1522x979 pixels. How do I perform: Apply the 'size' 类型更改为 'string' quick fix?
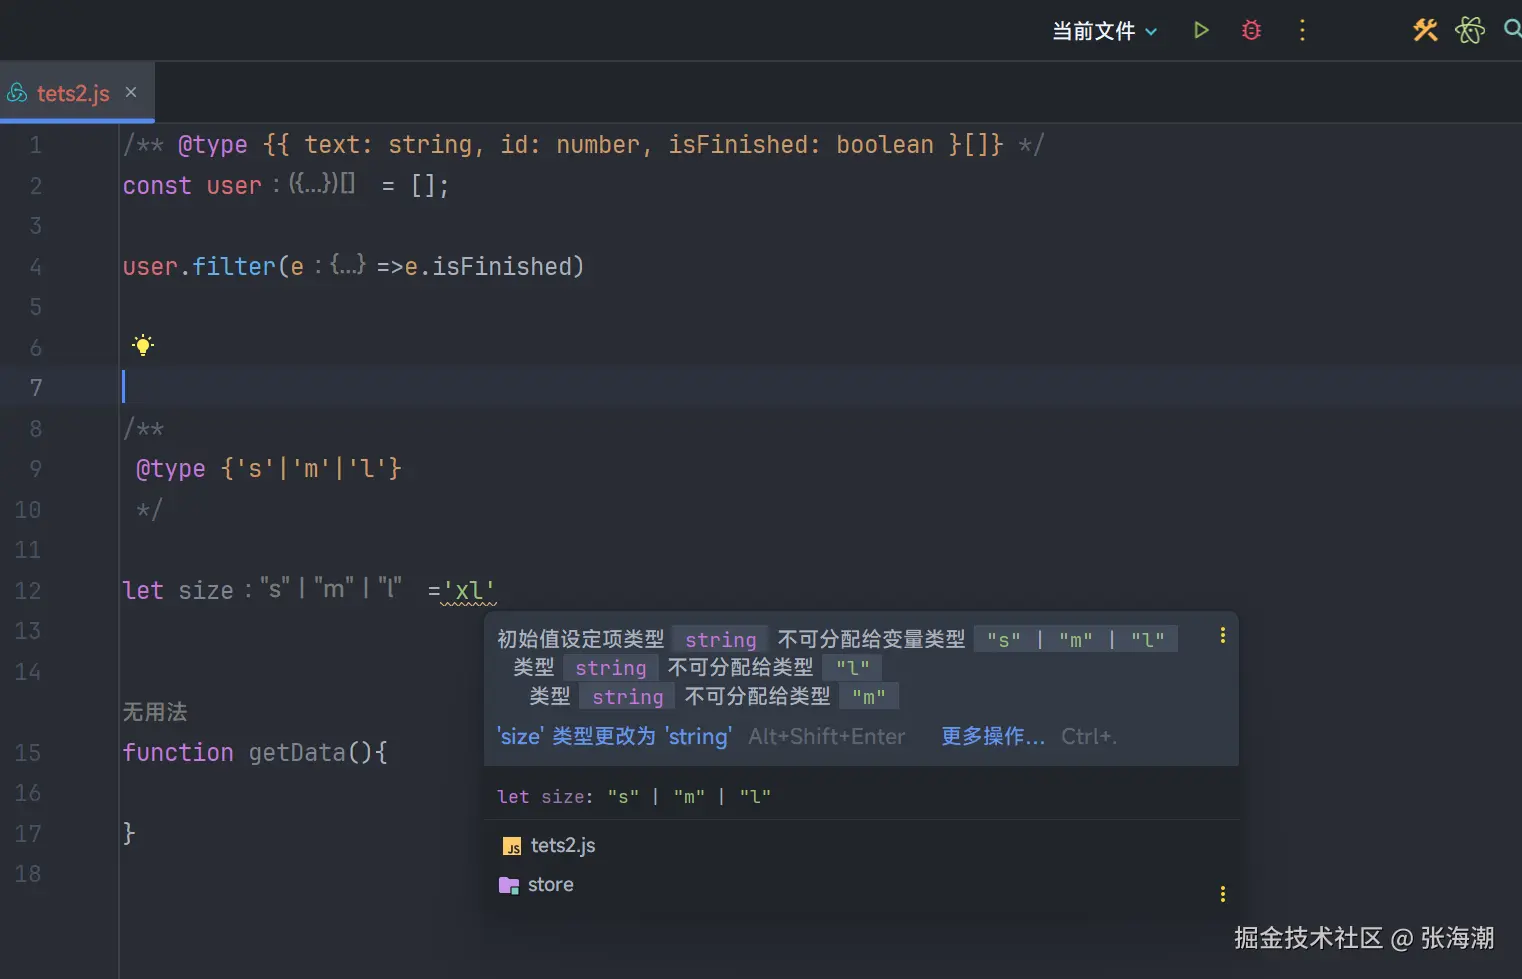click(614, 737)
